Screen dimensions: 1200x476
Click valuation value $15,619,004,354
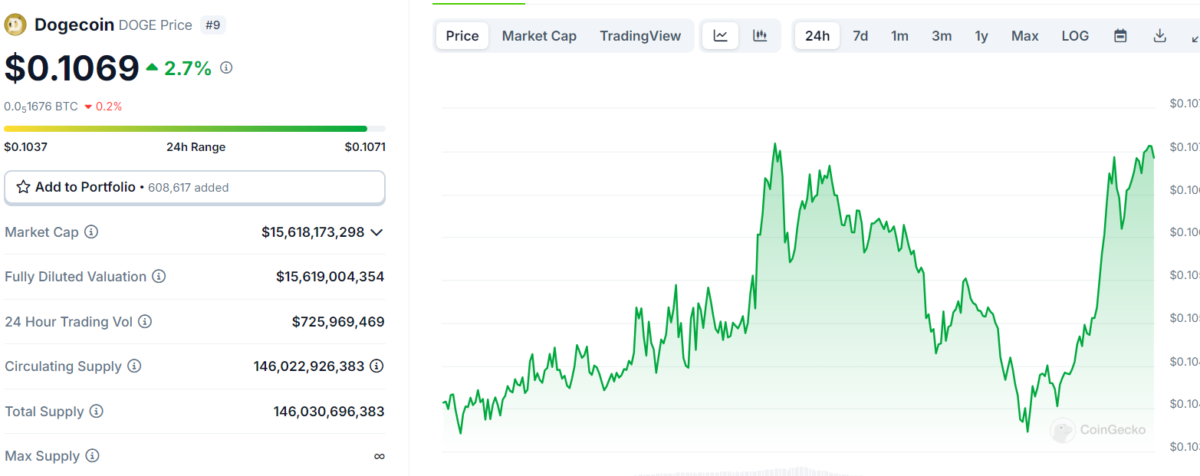point(330,277)
